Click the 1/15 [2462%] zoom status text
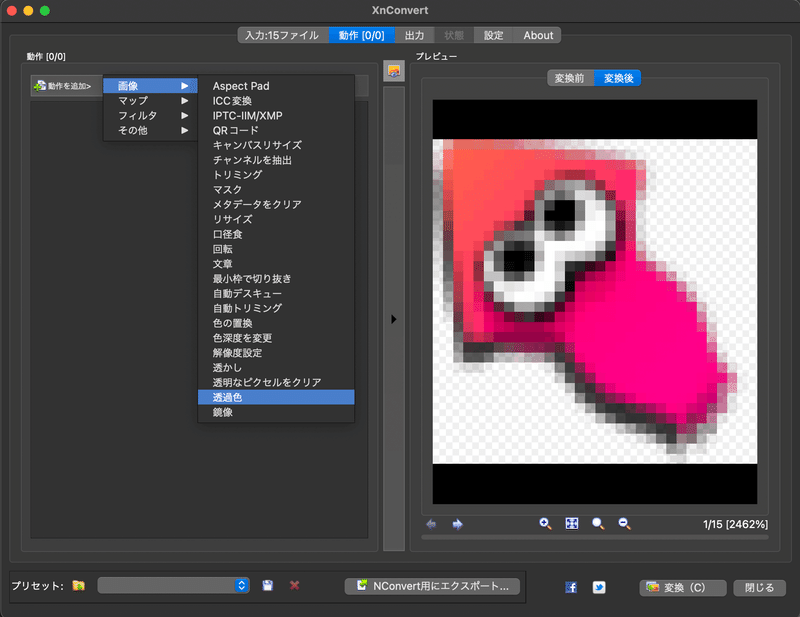The height and width of the screenshot is (617, 800). [735, 524]
